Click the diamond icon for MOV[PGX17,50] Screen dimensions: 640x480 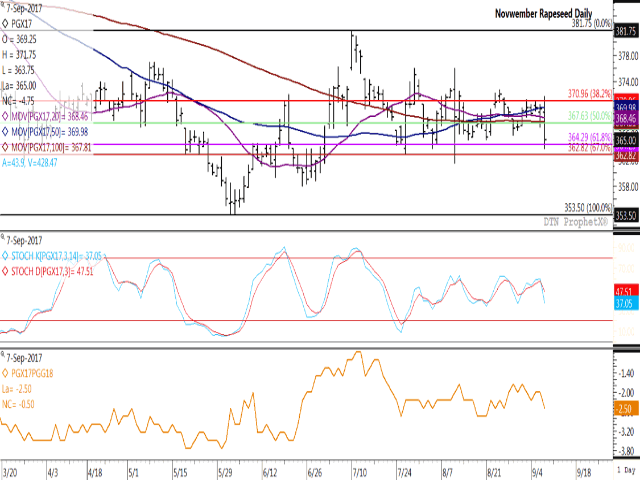pos(5,132)
